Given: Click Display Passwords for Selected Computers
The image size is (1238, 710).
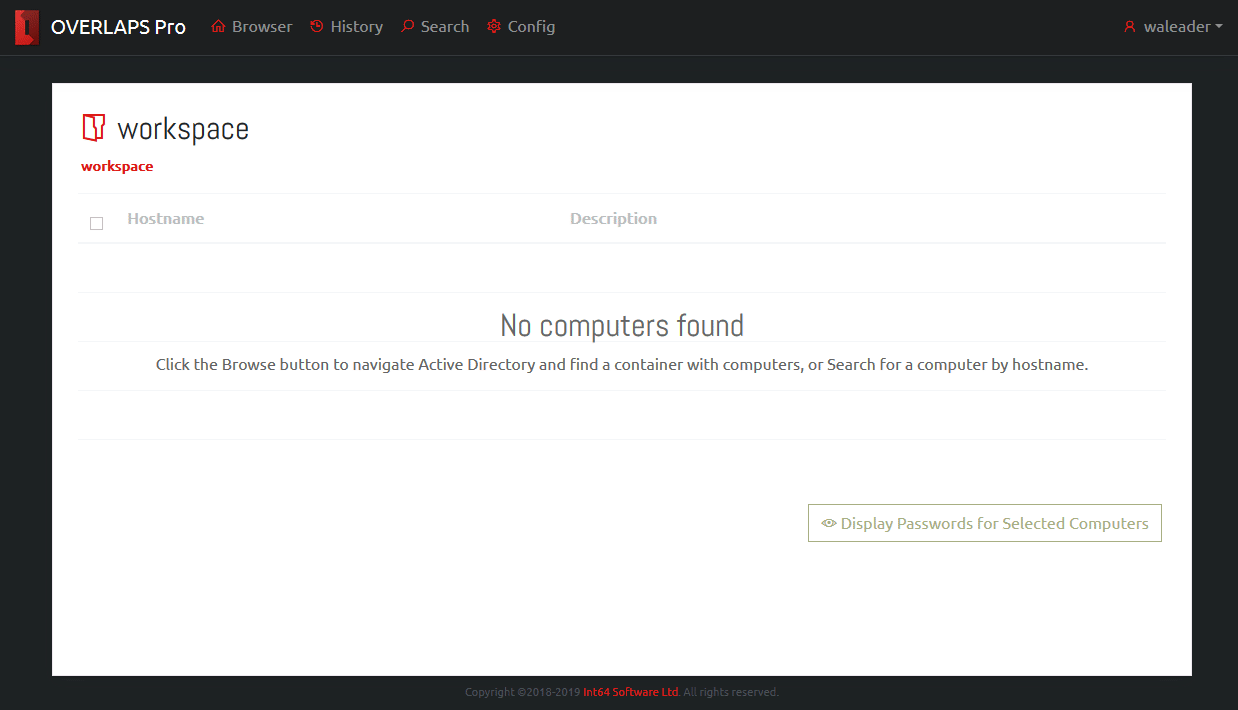Looking at the screenshot, I should 985,523.
